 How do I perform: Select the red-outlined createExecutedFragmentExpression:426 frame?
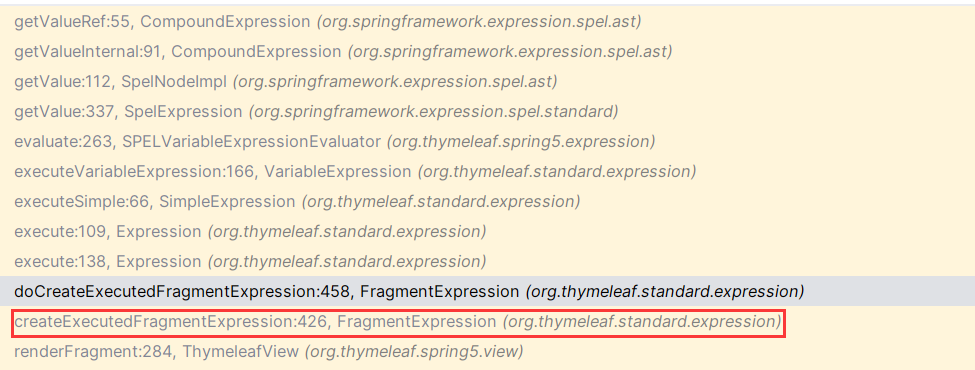point(399,322)
